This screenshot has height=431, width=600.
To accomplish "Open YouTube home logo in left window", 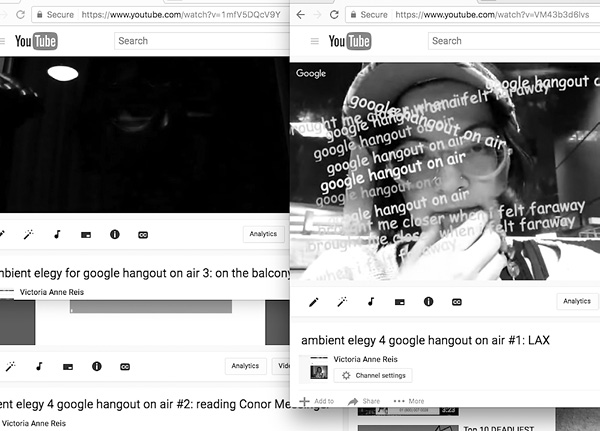I will coord(36,41).
